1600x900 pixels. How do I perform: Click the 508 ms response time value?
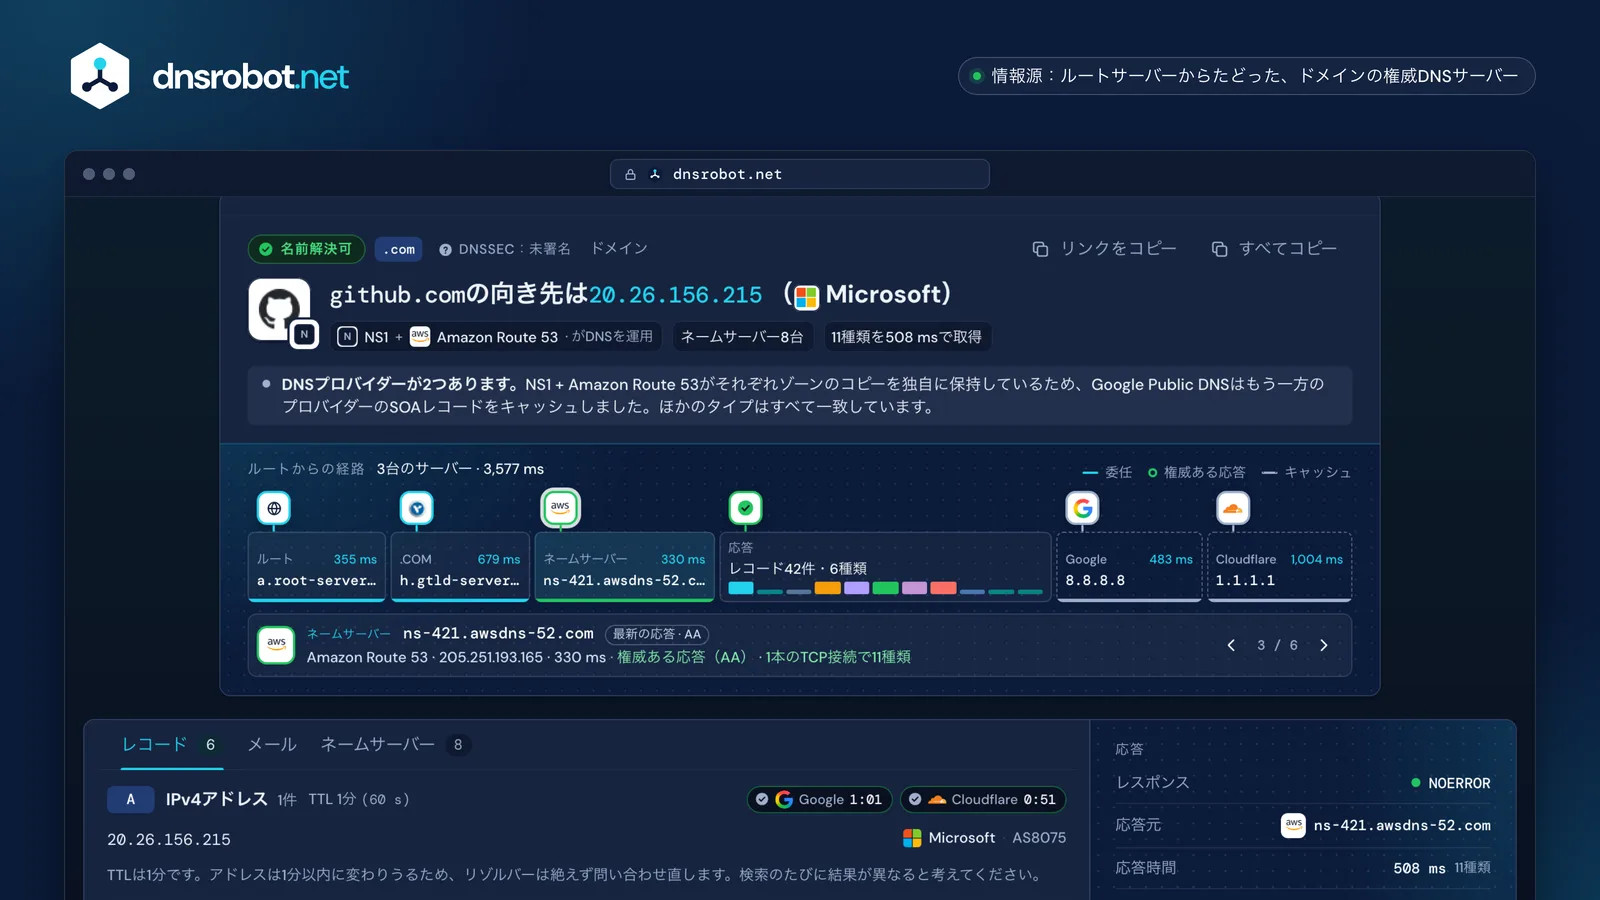(x=1419, y=868)
